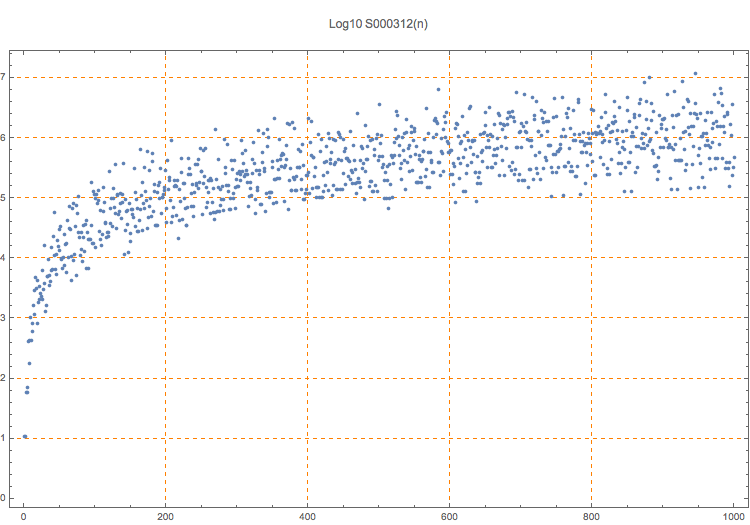Click y-axis label 0
This screenshot has height=525, width=750.
tap(2, 498)
